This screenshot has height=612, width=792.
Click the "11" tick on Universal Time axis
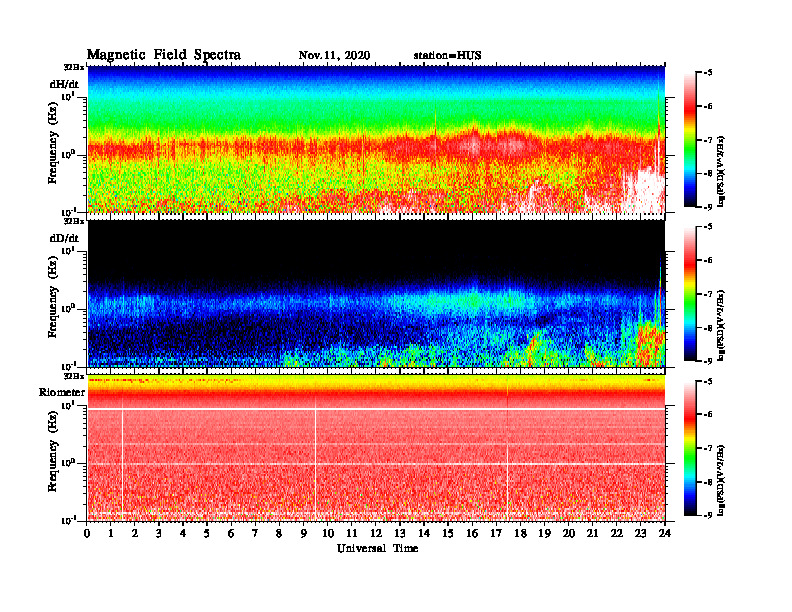[352, 534]
